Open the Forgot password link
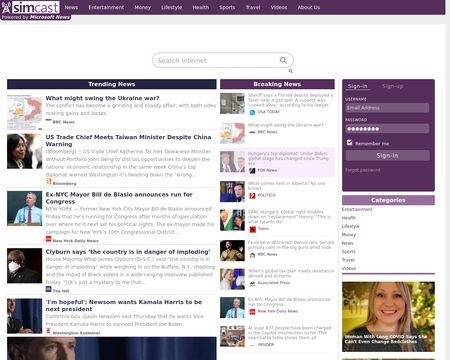Image resolution: width=450 pixels, height=360 pixels. pyautogui.click(x=363, y=170)
